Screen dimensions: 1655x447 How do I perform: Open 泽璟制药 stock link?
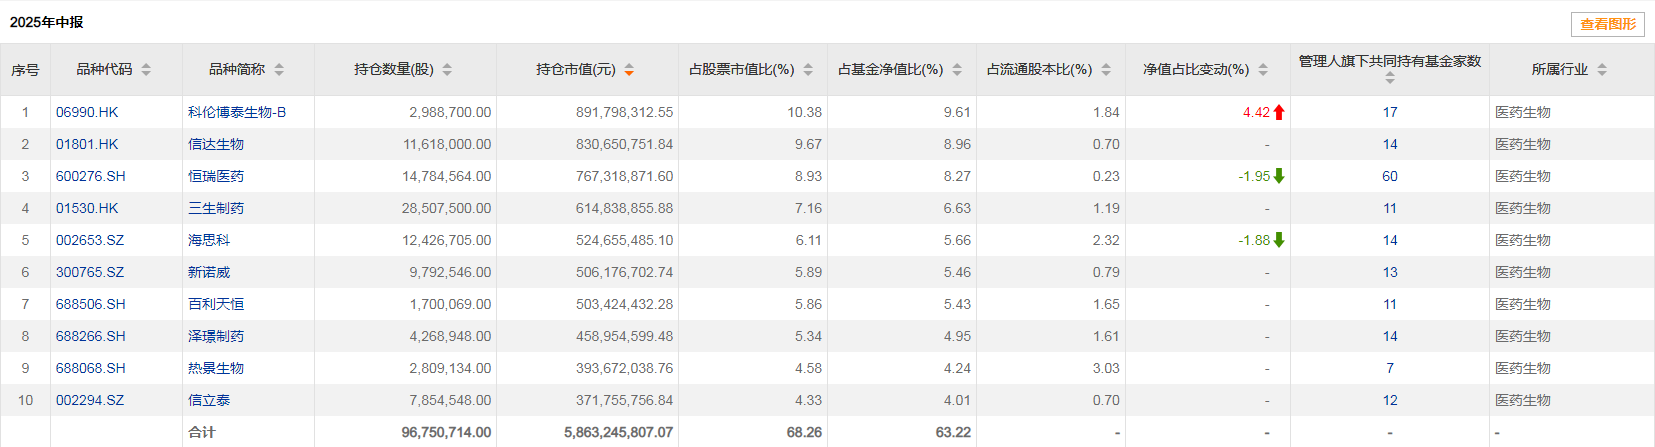coord(216,336)
